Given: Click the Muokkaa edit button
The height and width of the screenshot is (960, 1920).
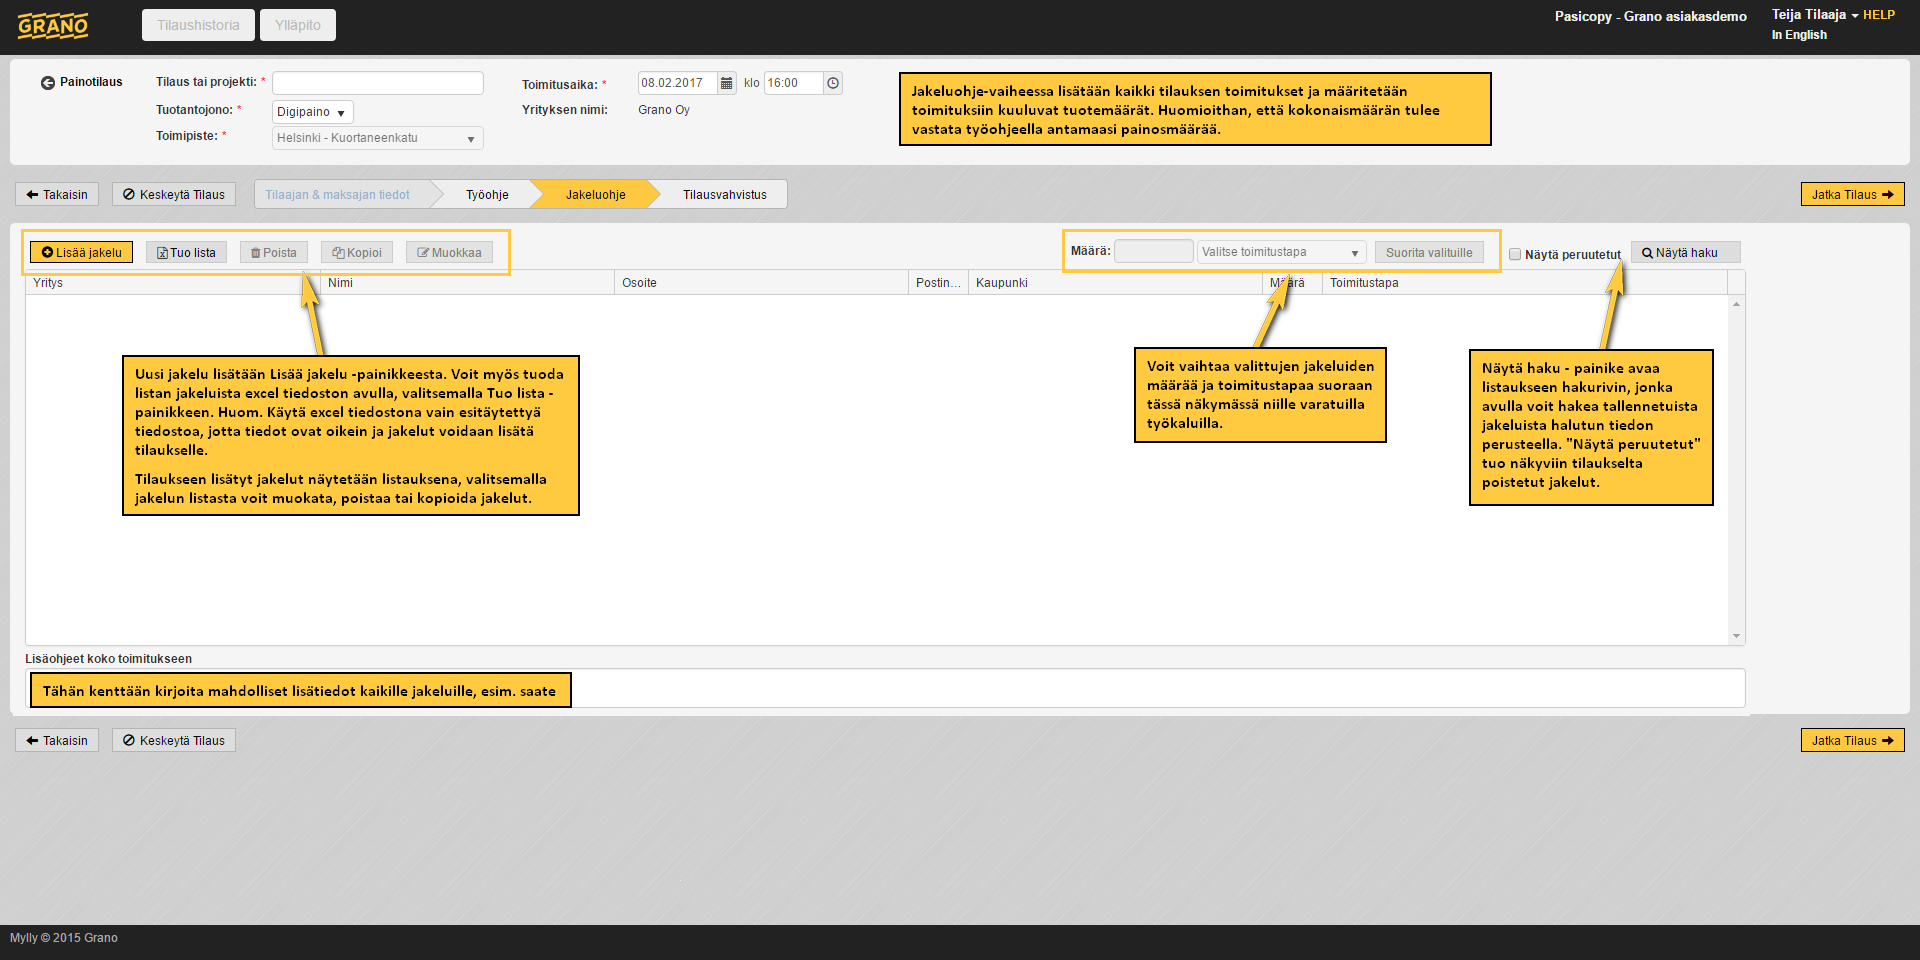Looking at the screenshot, I should coord(449,253).
